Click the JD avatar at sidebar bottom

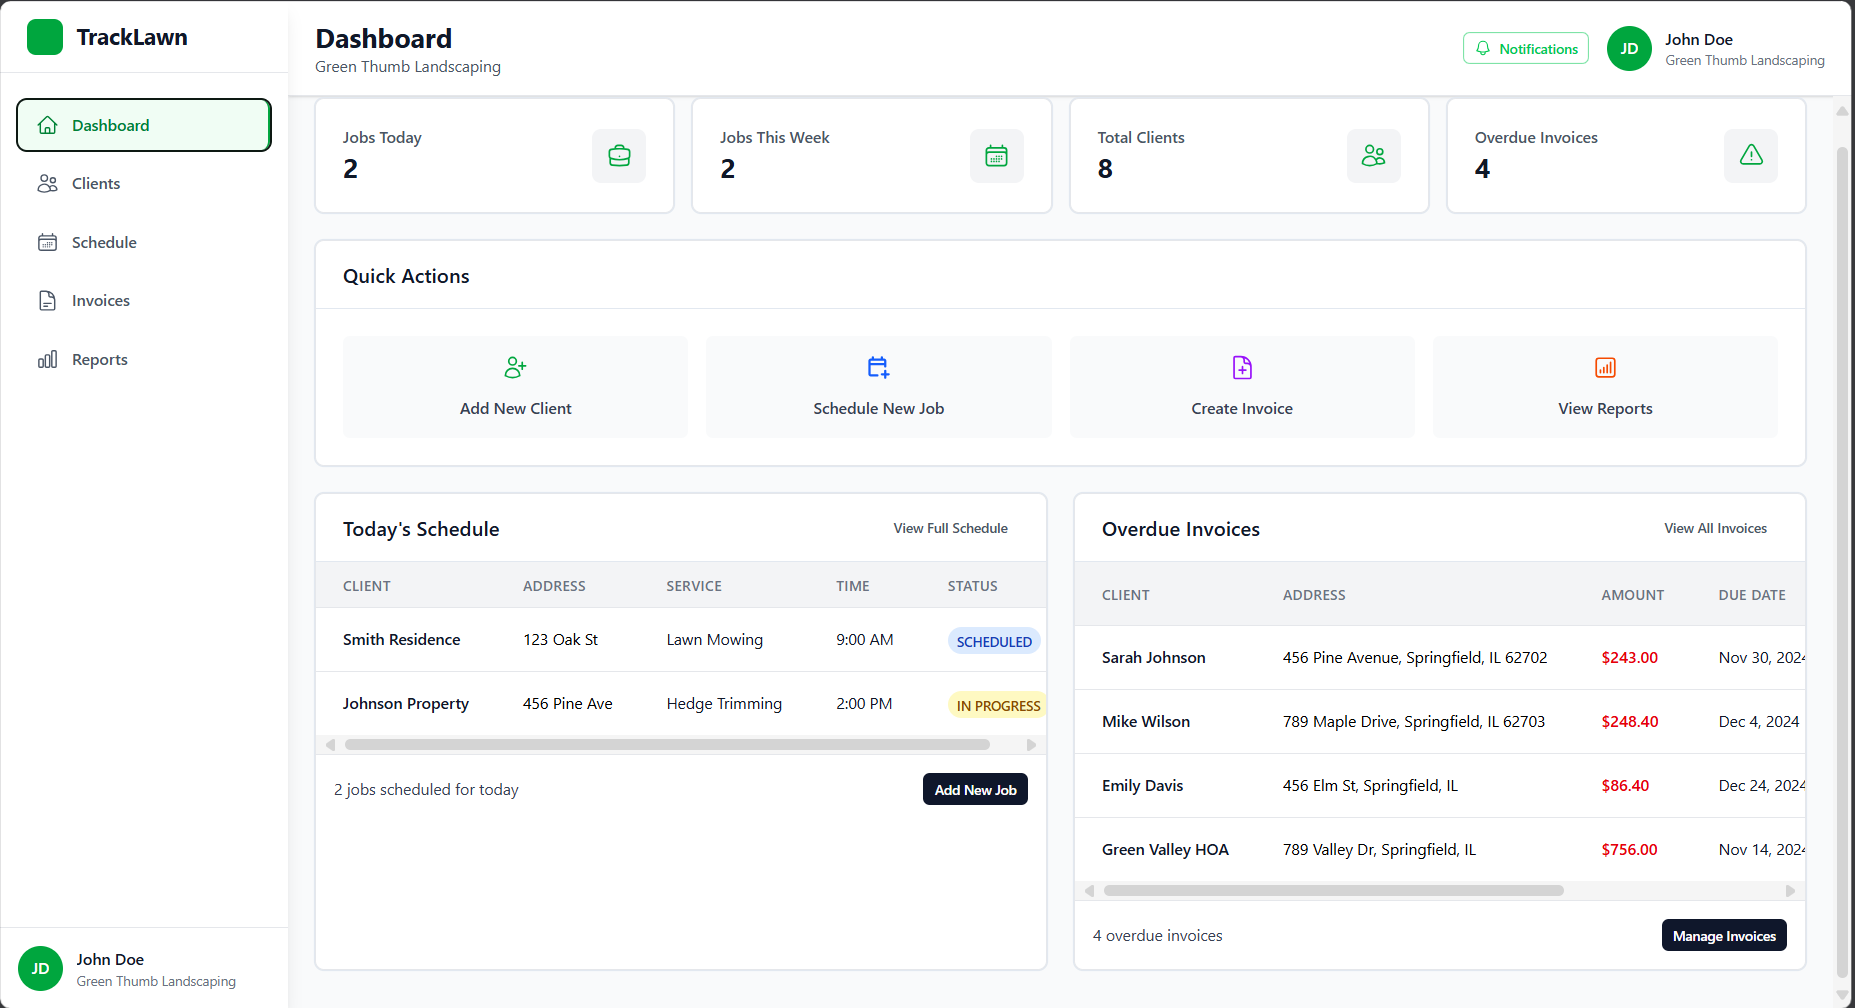pyautogui.click(x=40, y=968)
